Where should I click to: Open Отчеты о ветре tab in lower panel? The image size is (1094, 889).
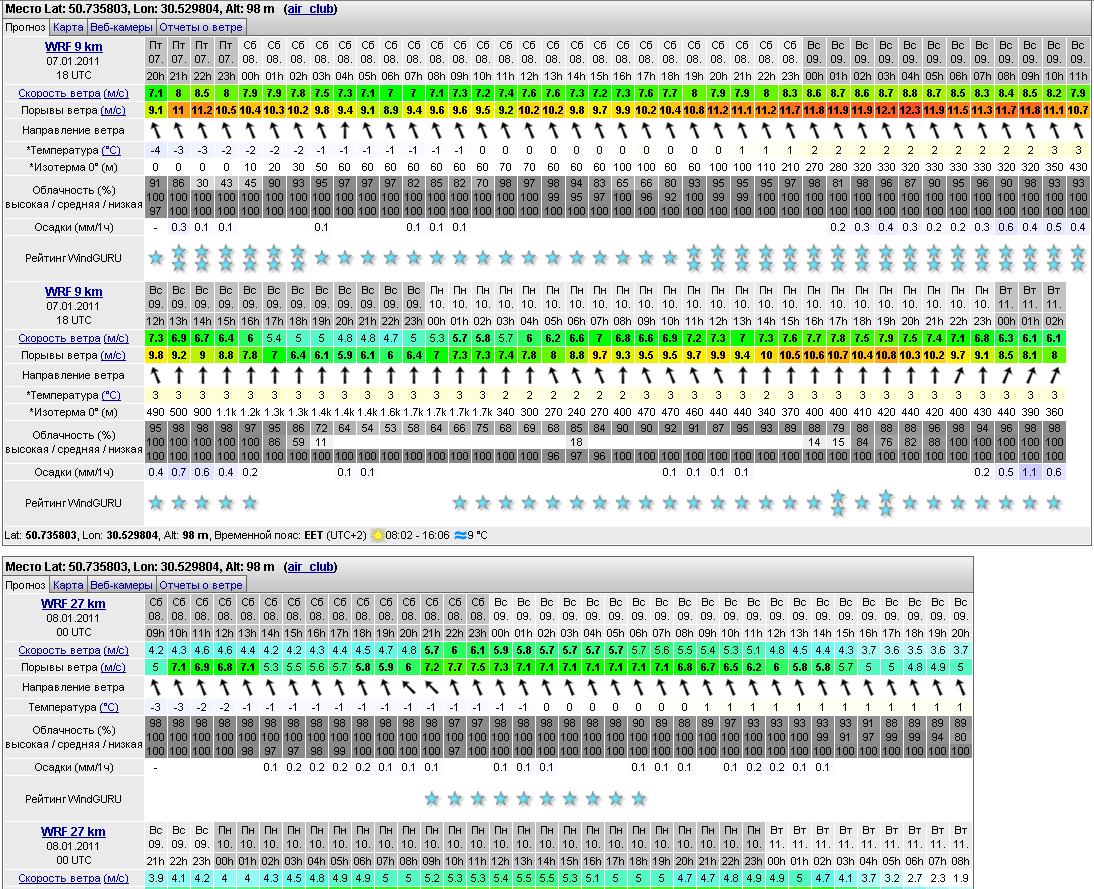(x=202, y=584)
